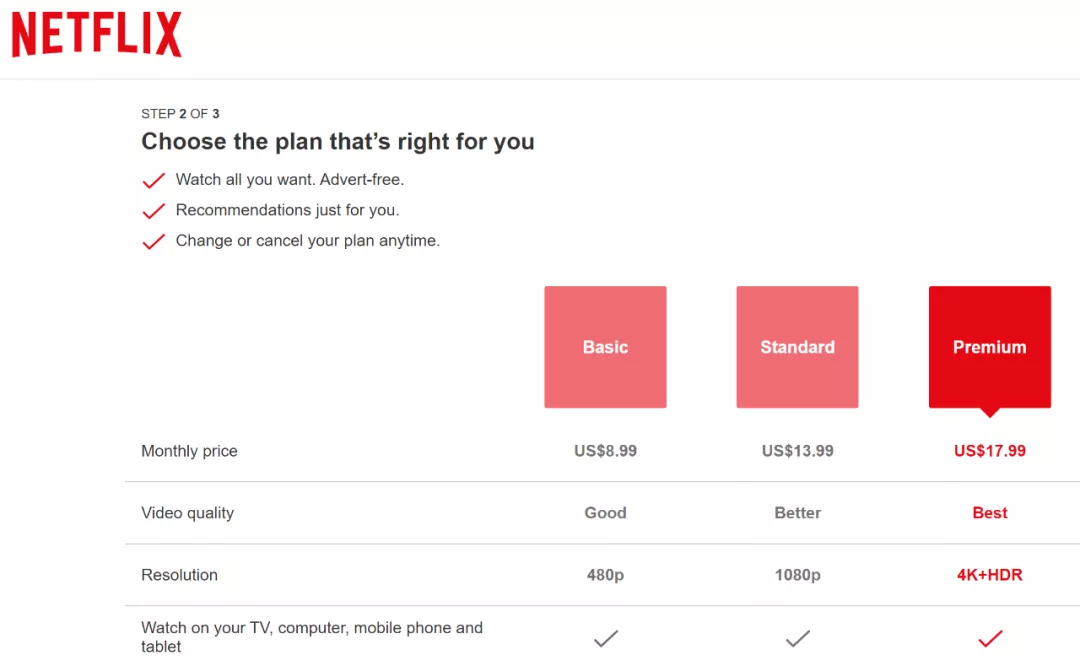Select the Basic plan tile
The image size is (1080, 661).
[x=605, y=347]
